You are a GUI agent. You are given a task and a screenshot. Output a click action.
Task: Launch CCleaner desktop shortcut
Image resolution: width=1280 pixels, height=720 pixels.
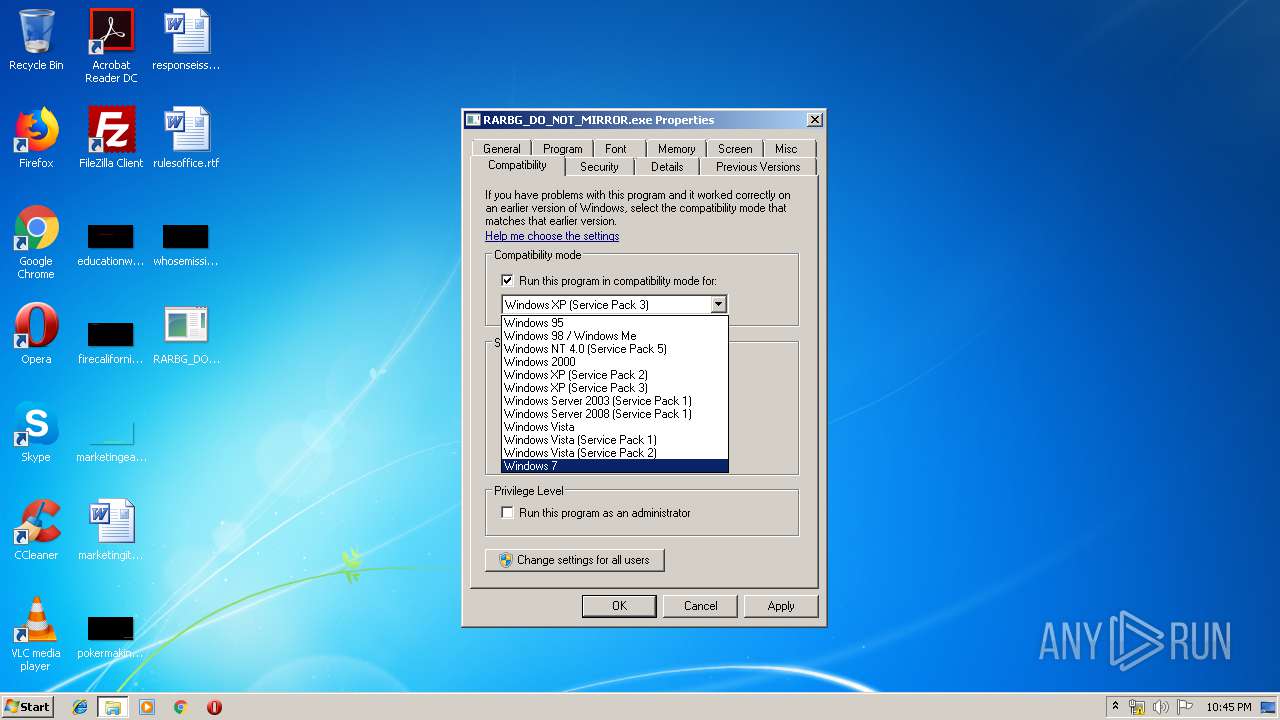(36, 530)
